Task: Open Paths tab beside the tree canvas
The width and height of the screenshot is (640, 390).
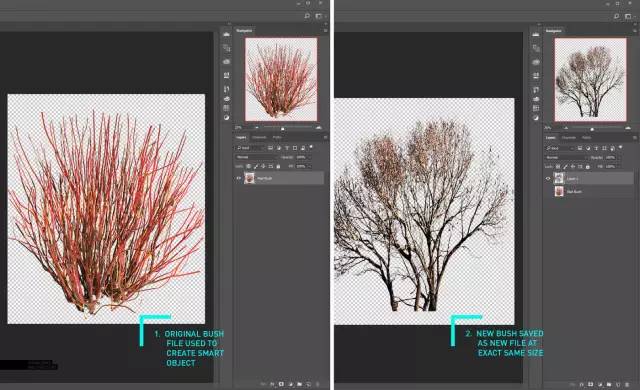Action: click(x=587, y=137)
